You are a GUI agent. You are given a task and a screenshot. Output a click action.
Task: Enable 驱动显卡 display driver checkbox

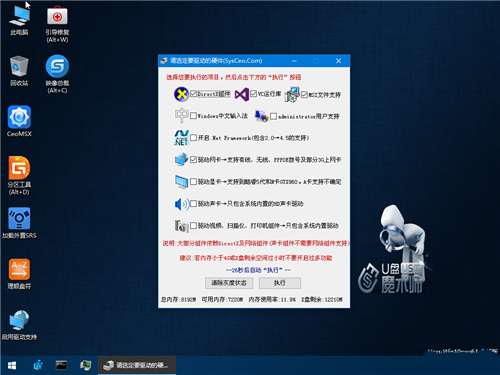tap(193, 182)
